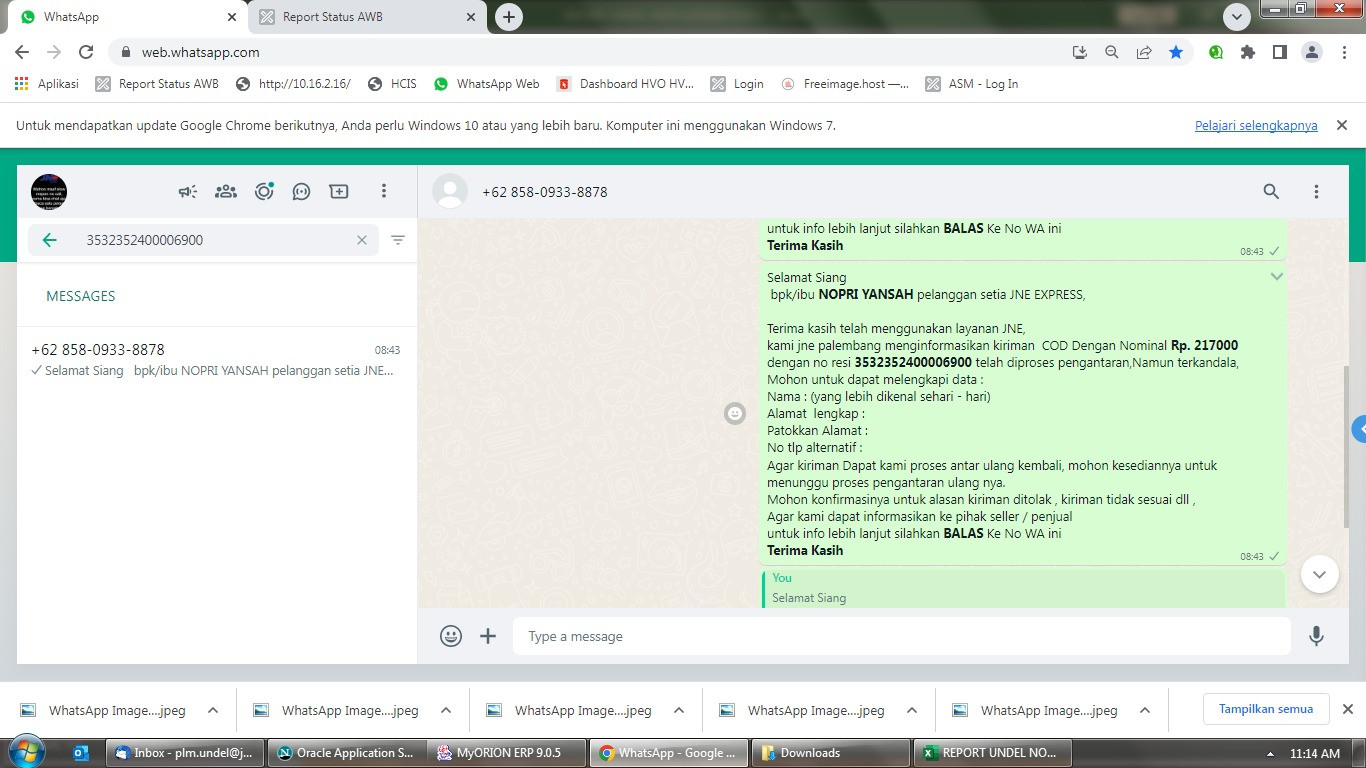1366x768 pixels.
Task: Go back from search with green arrow
Action: pyautogui.click(x=49, y=240)
